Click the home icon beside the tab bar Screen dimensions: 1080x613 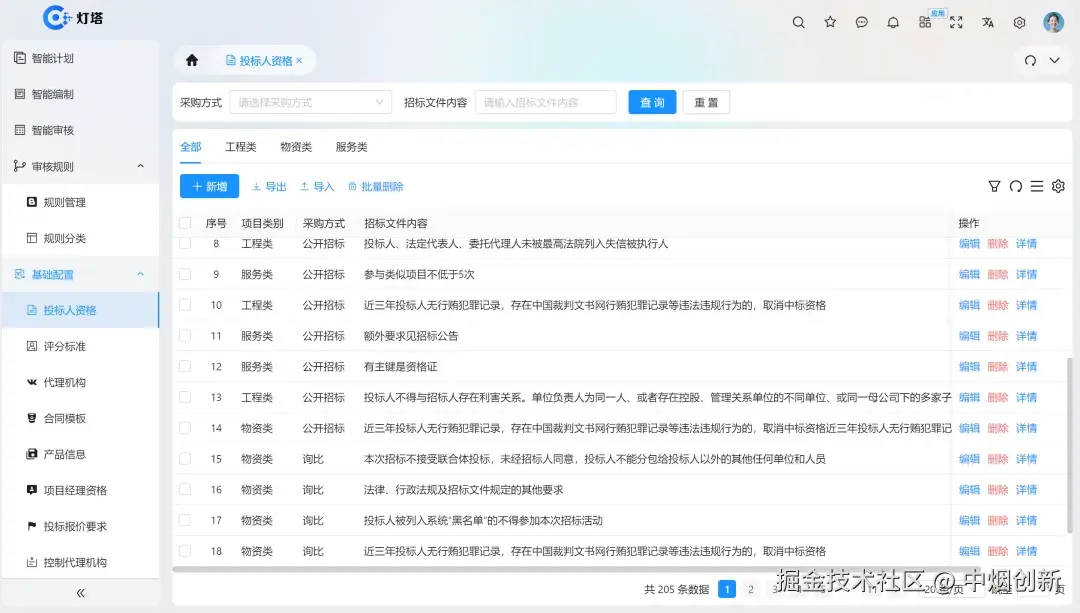(x=190, y=60)
